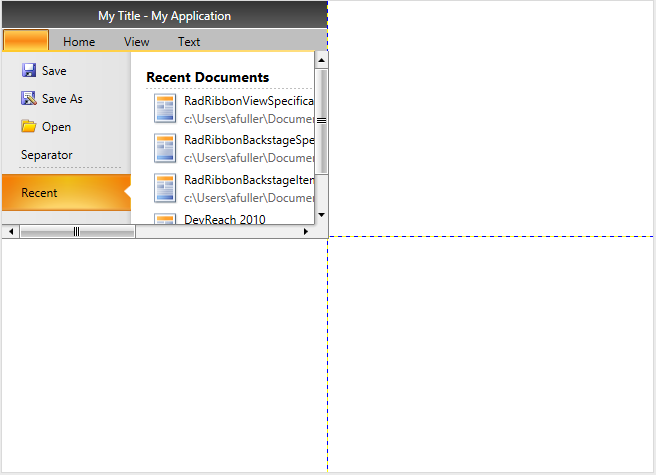Select the Separator backstage item
This screenshot has width=656, height=475.
(x=46, y=155)
